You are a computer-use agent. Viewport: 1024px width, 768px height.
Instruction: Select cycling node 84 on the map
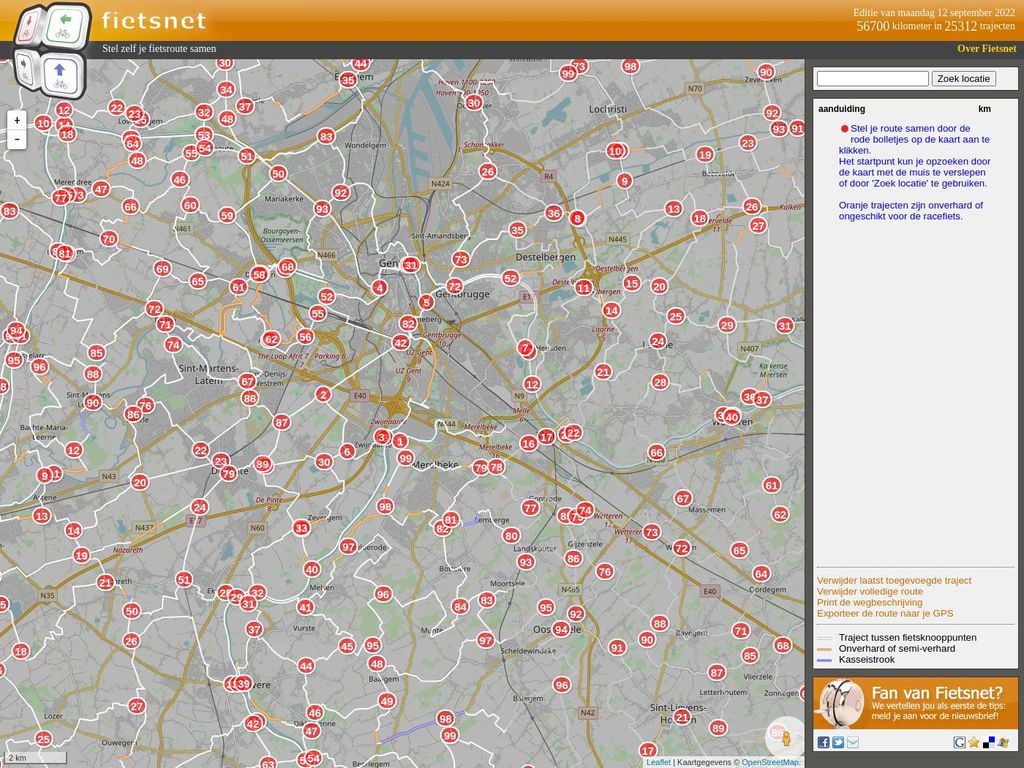click(460, 607)
